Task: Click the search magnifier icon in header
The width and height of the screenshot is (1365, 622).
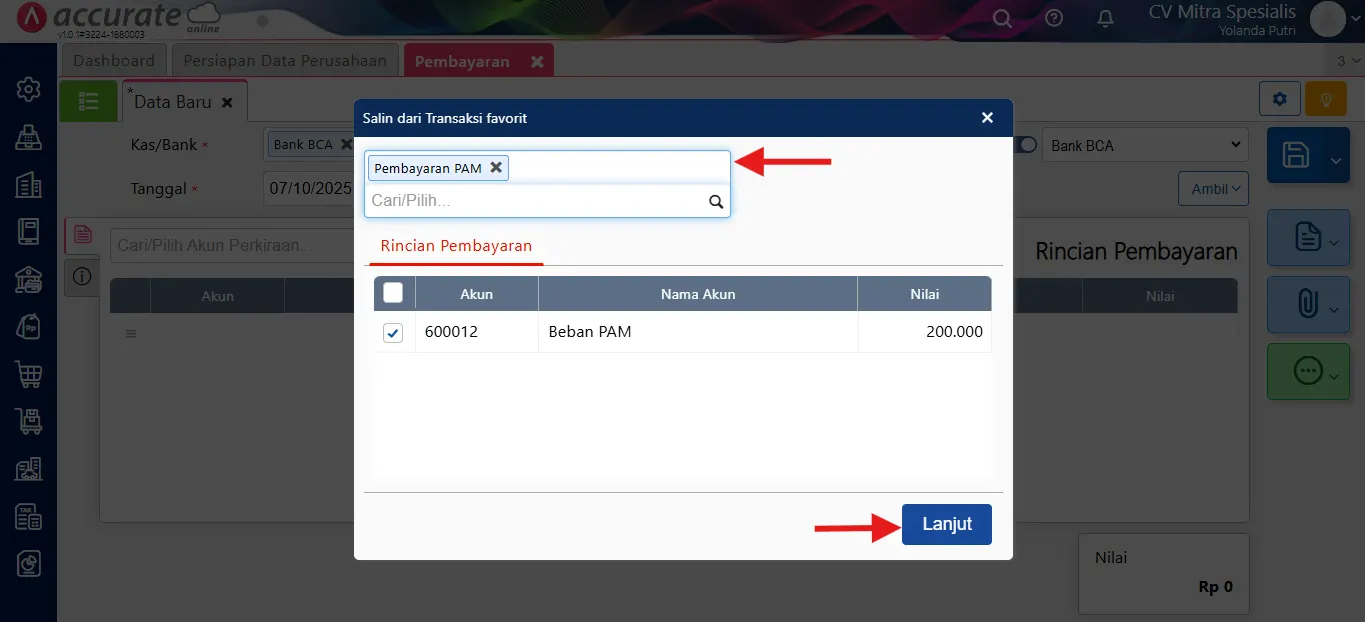Action: [x=1002, y=18]
